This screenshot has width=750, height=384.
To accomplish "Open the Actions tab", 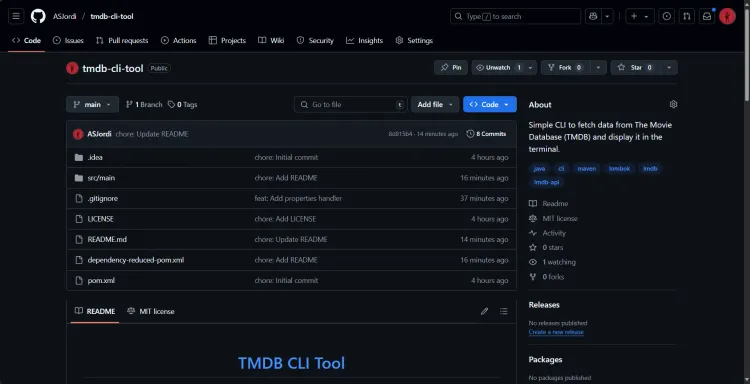I will click(178, 41).
